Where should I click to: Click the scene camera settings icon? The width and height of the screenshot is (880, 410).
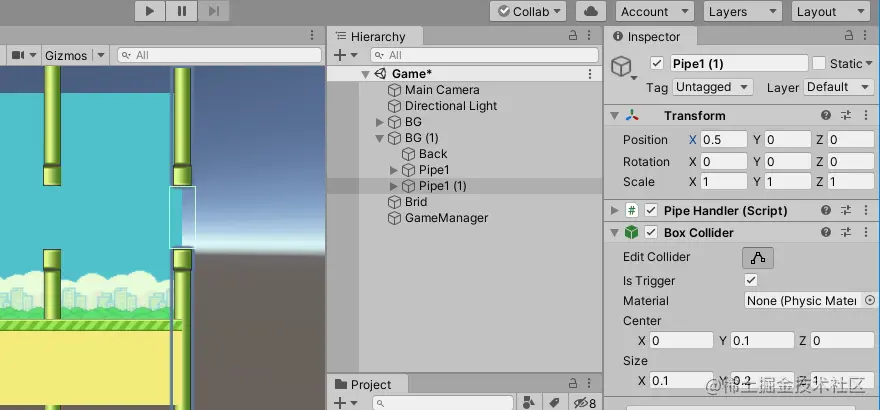click(x=19, y=55)
